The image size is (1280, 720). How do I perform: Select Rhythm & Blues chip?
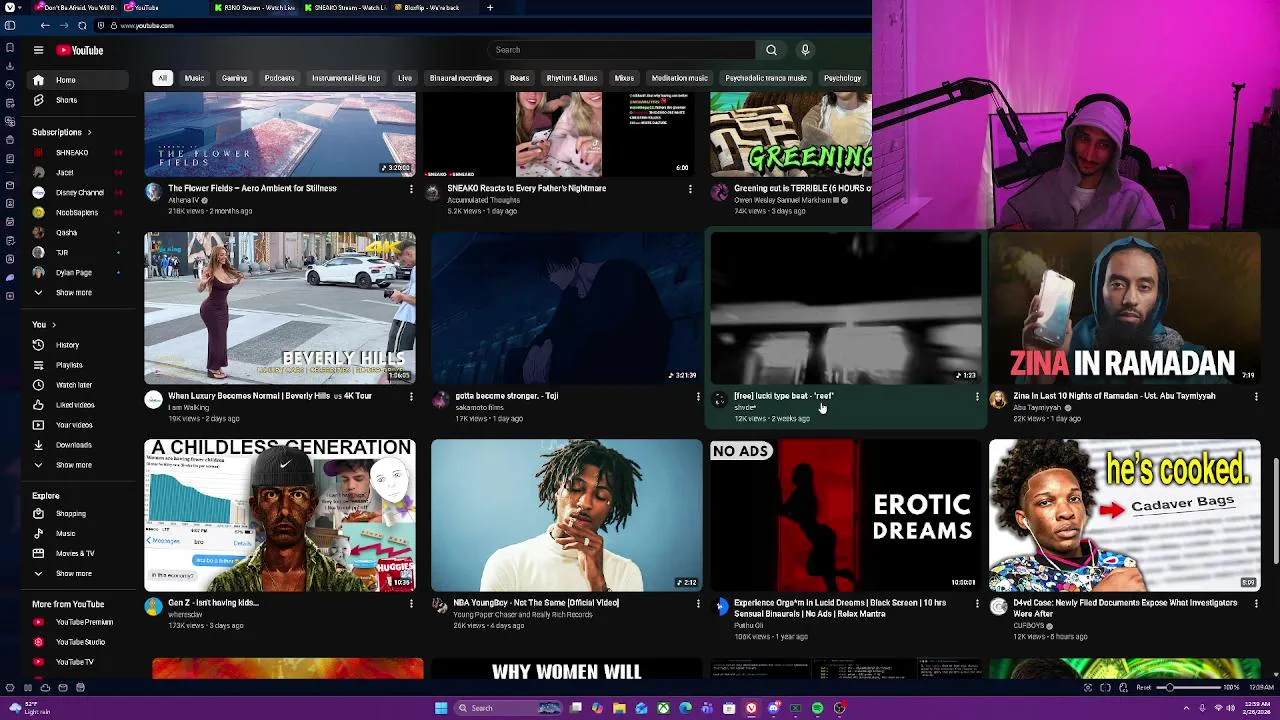[x=572, y=78]
